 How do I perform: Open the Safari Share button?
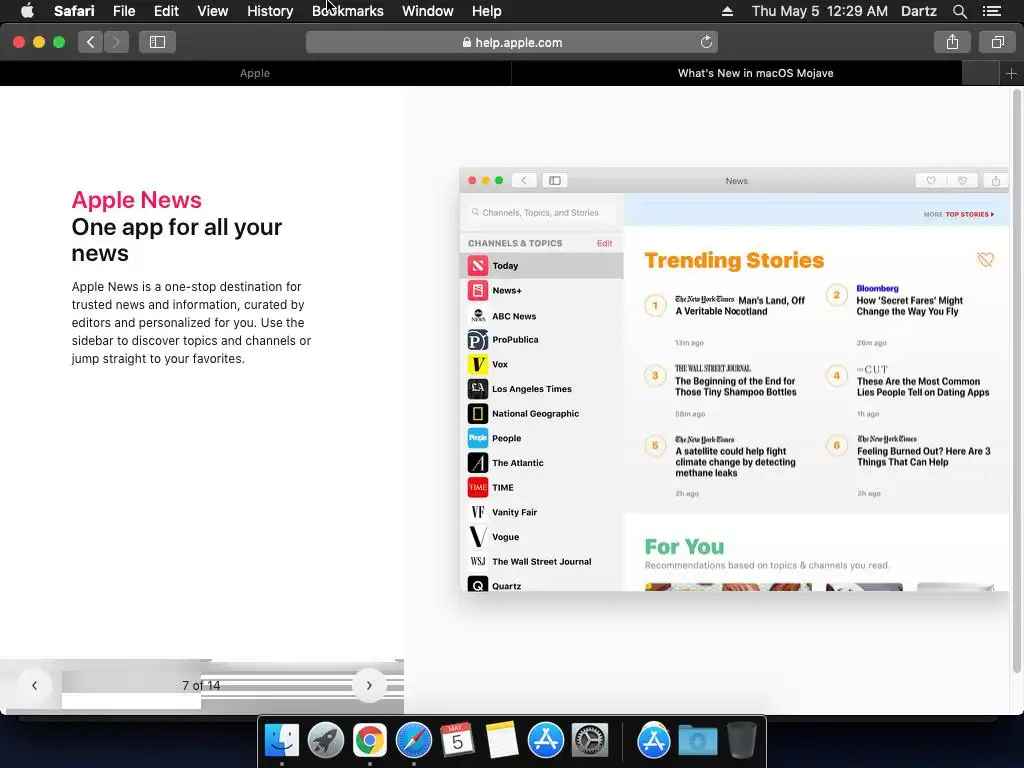tap(952, 42)
